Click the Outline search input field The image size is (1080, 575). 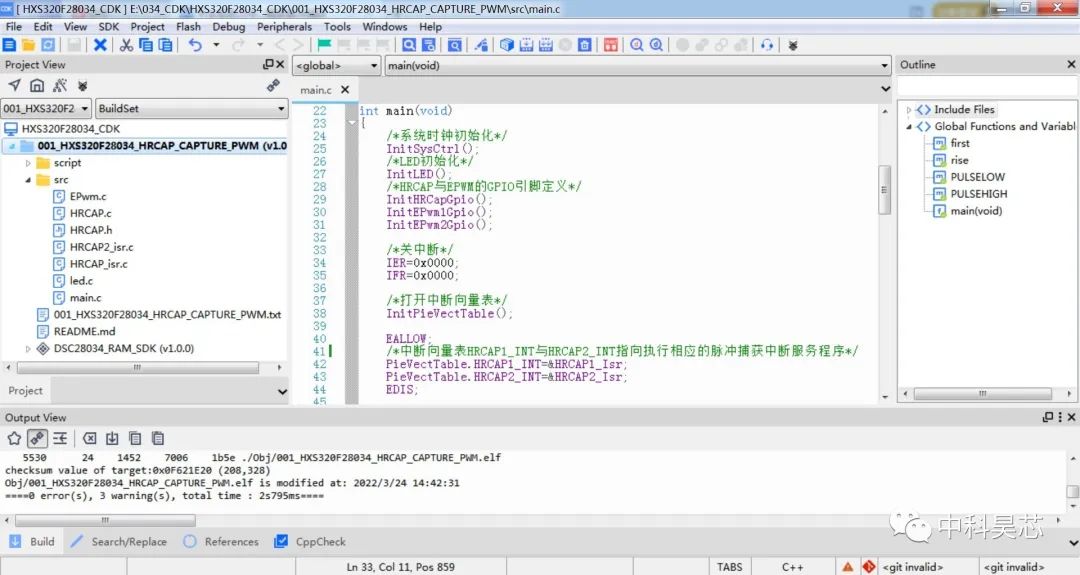coord(987,86)
